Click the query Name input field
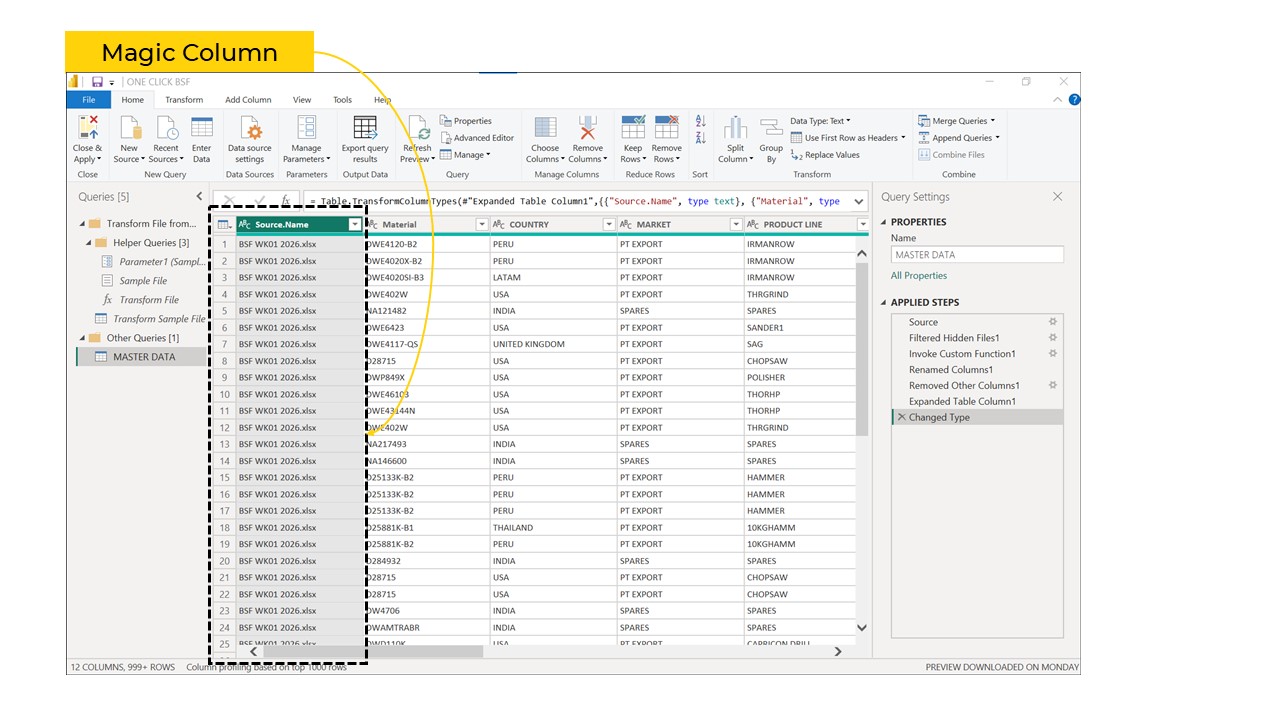1280x720 pixels. click(x=976, y=255)
